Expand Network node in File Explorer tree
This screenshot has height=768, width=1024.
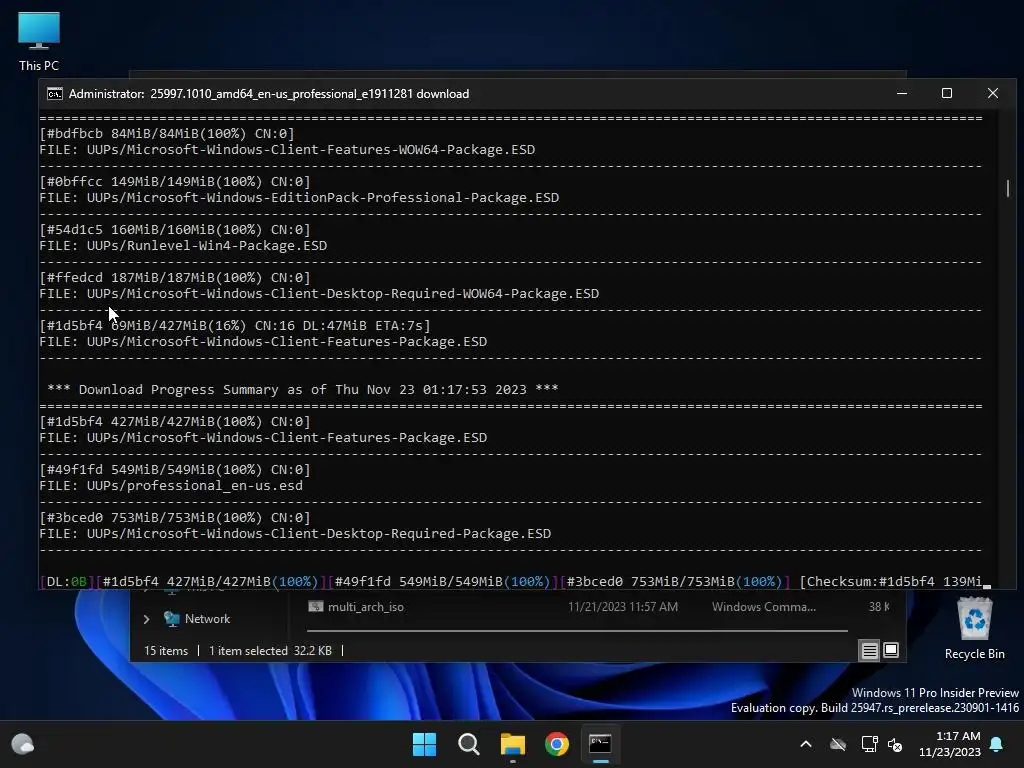click(146, 619)
